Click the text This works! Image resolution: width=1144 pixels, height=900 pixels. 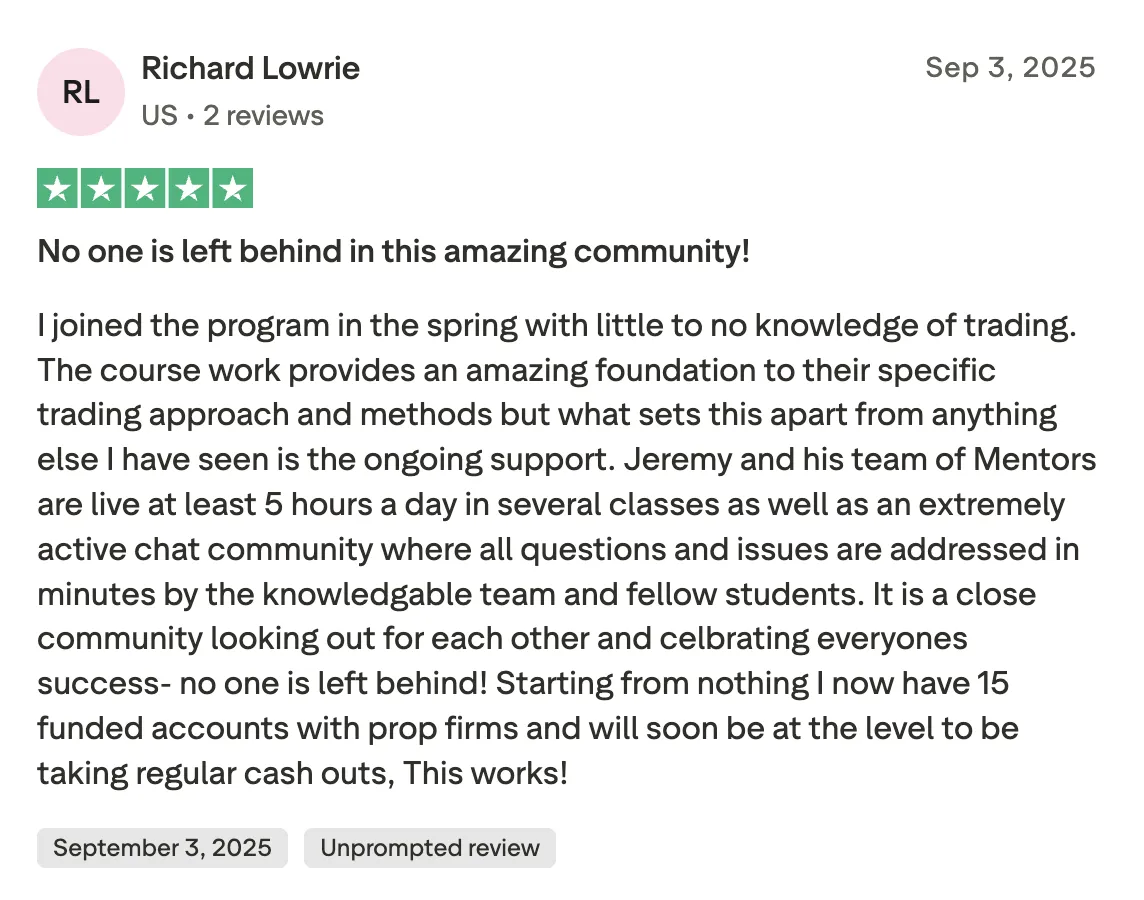click(485, 773)
